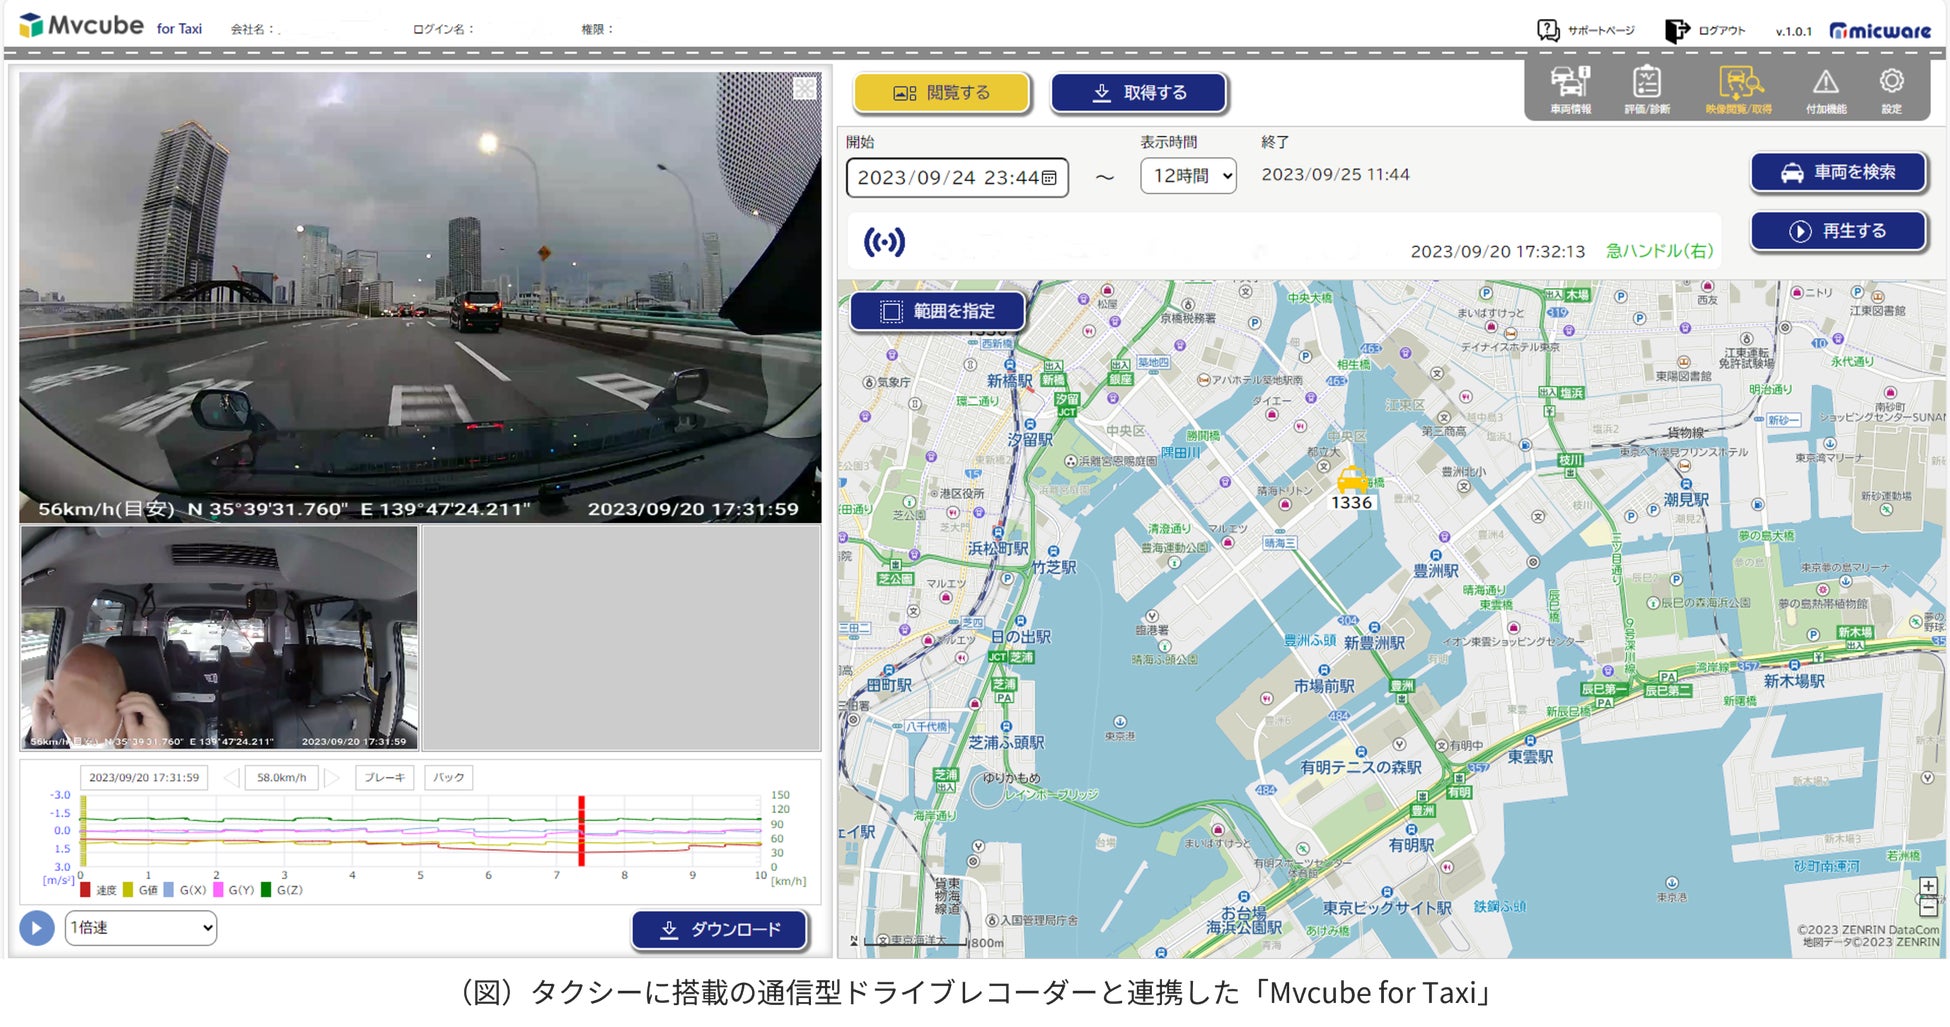Image resolution: width=1950 pixels, height=1027 pixels.
Task: Click the live broadcast signal icon
Action: click(x=884, y=242)
